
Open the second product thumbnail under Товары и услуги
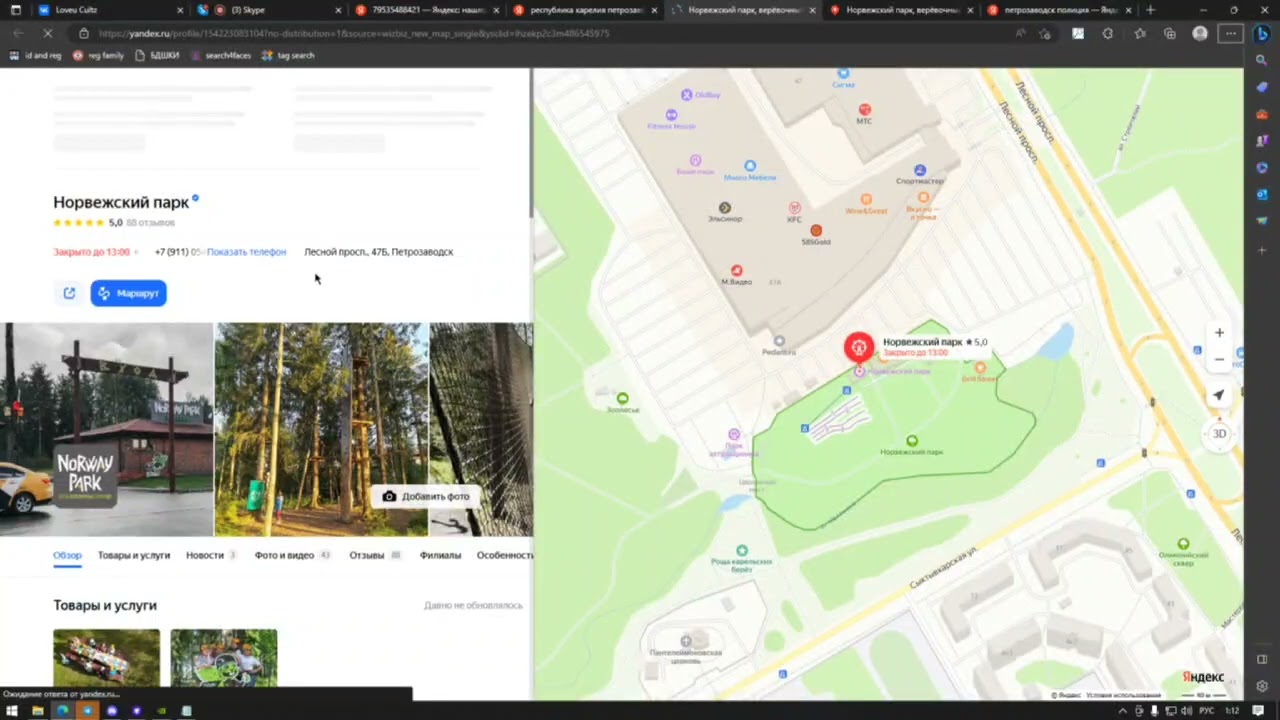point(224,657)
